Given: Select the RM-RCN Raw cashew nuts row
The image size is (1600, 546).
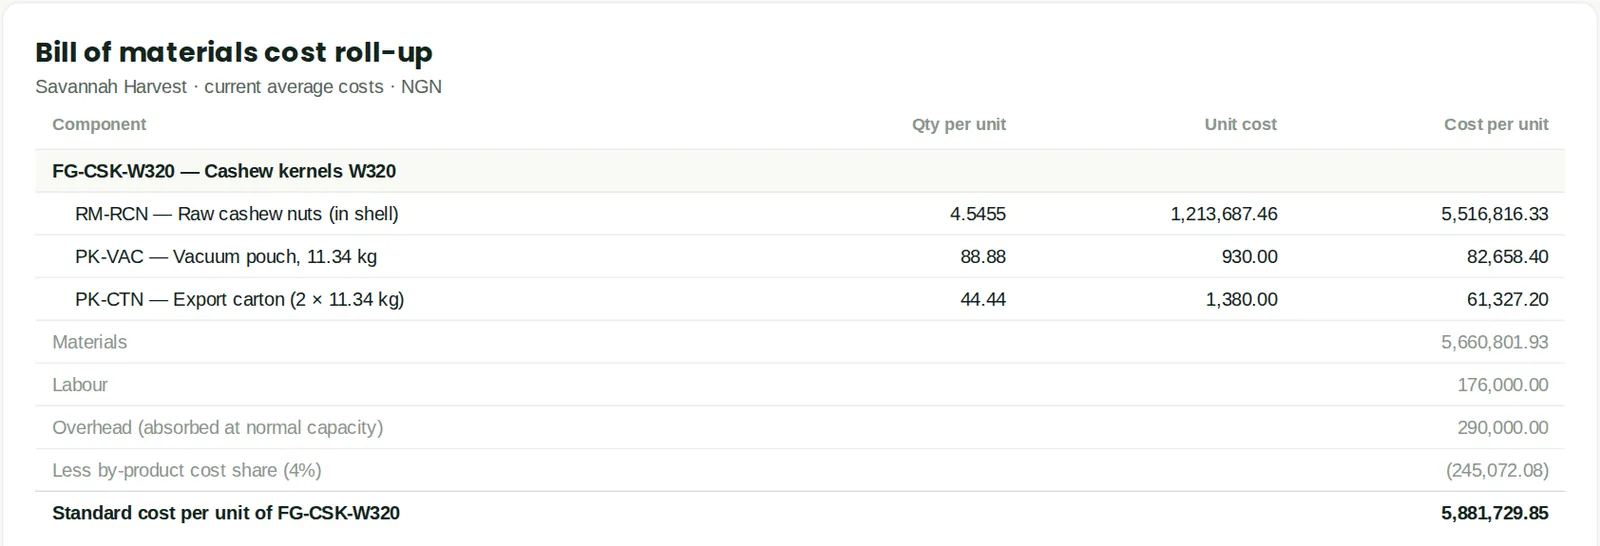Looking at the screenshot, I should (x=800, y=214).
